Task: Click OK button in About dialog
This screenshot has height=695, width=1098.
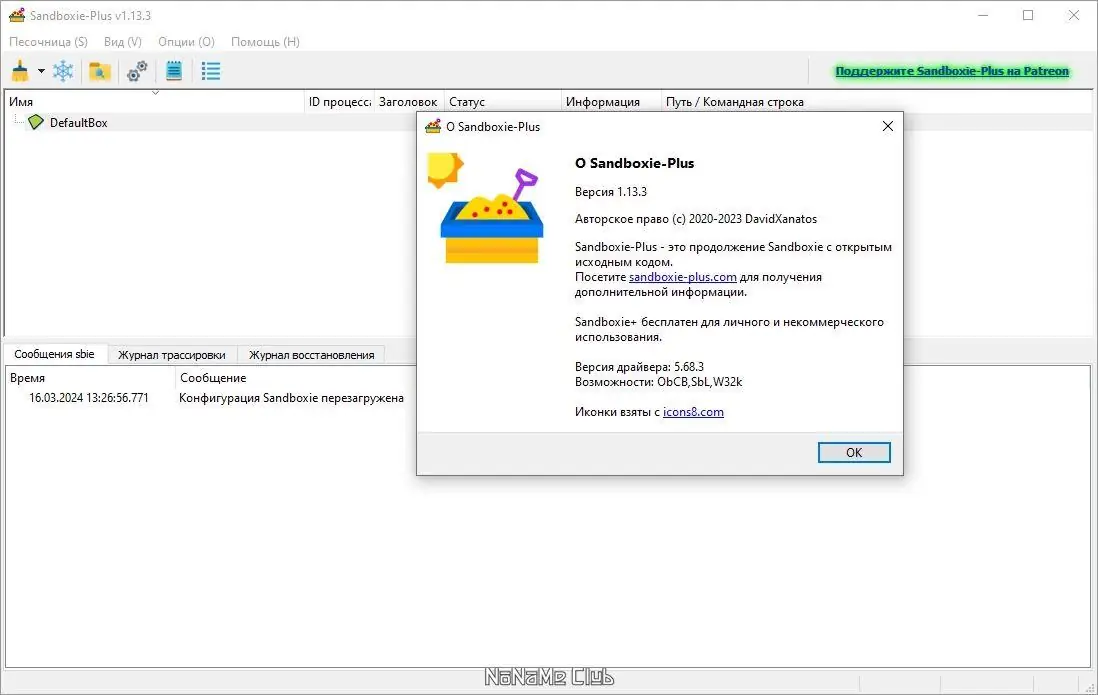Action: 854,453
